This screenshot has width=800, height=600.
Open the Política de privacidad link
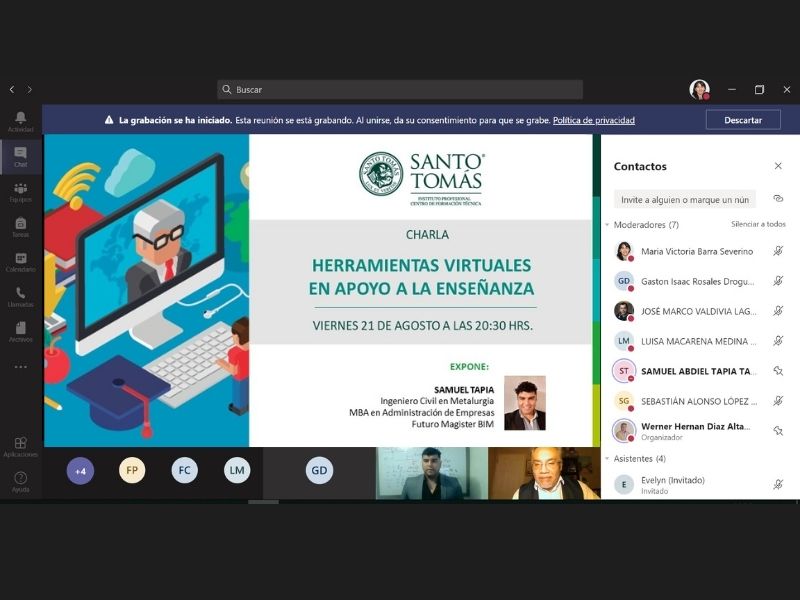click(x=594, y=120)
